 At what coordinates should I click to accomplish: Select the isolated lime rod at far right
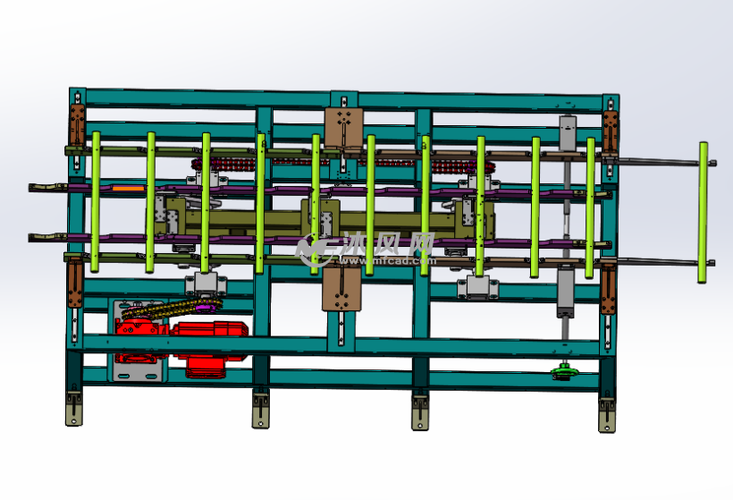(704, 211)
